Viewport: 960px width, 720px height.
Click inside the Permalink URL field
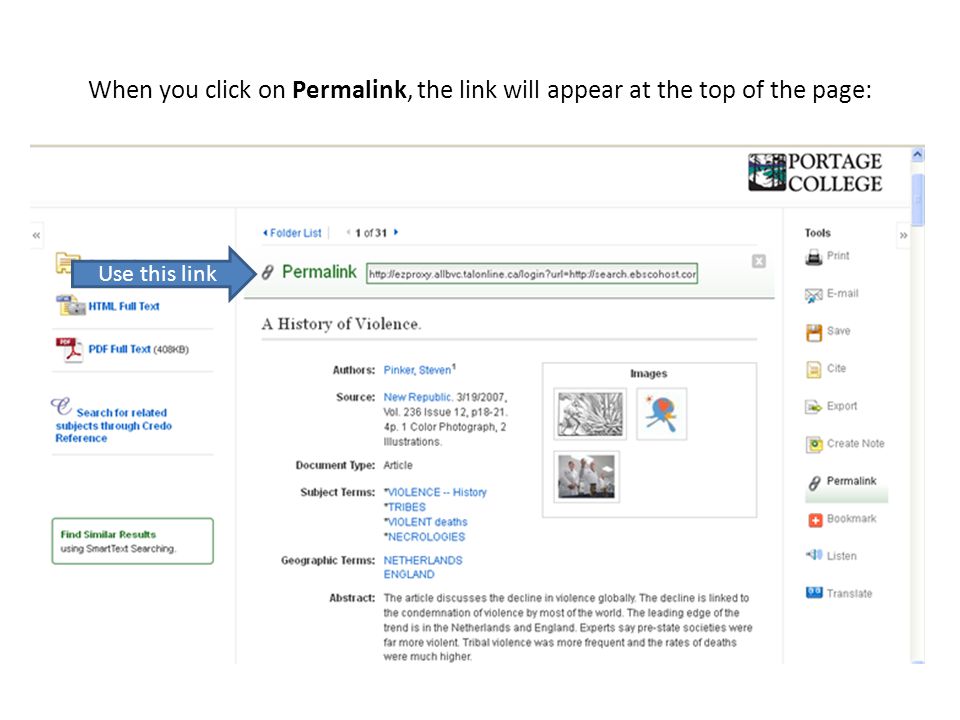coord(531,274)
